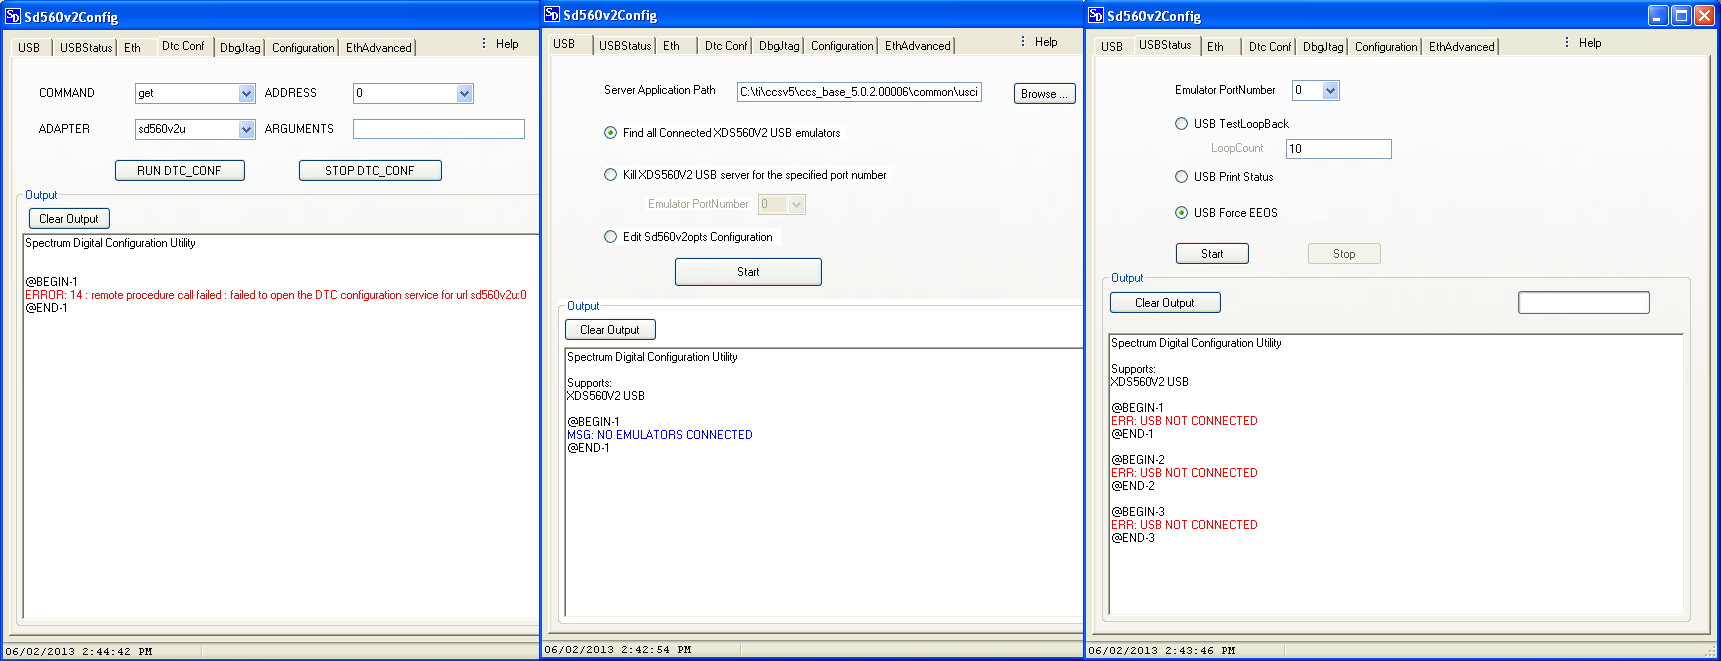Viewport: 1721px width, 661px height.
Task: Open Help menu in middle window
Action: 1046,42
